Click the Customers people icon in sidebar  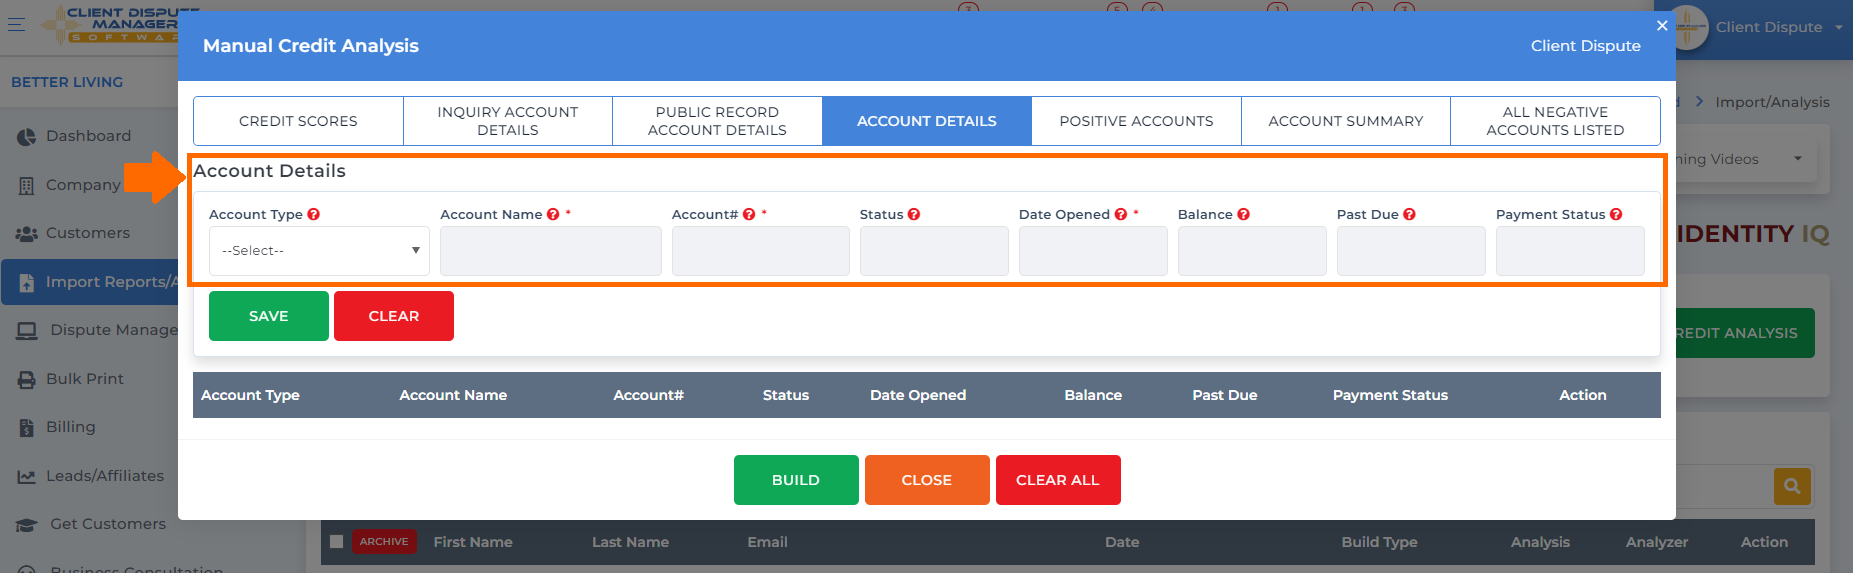point(27,234)
